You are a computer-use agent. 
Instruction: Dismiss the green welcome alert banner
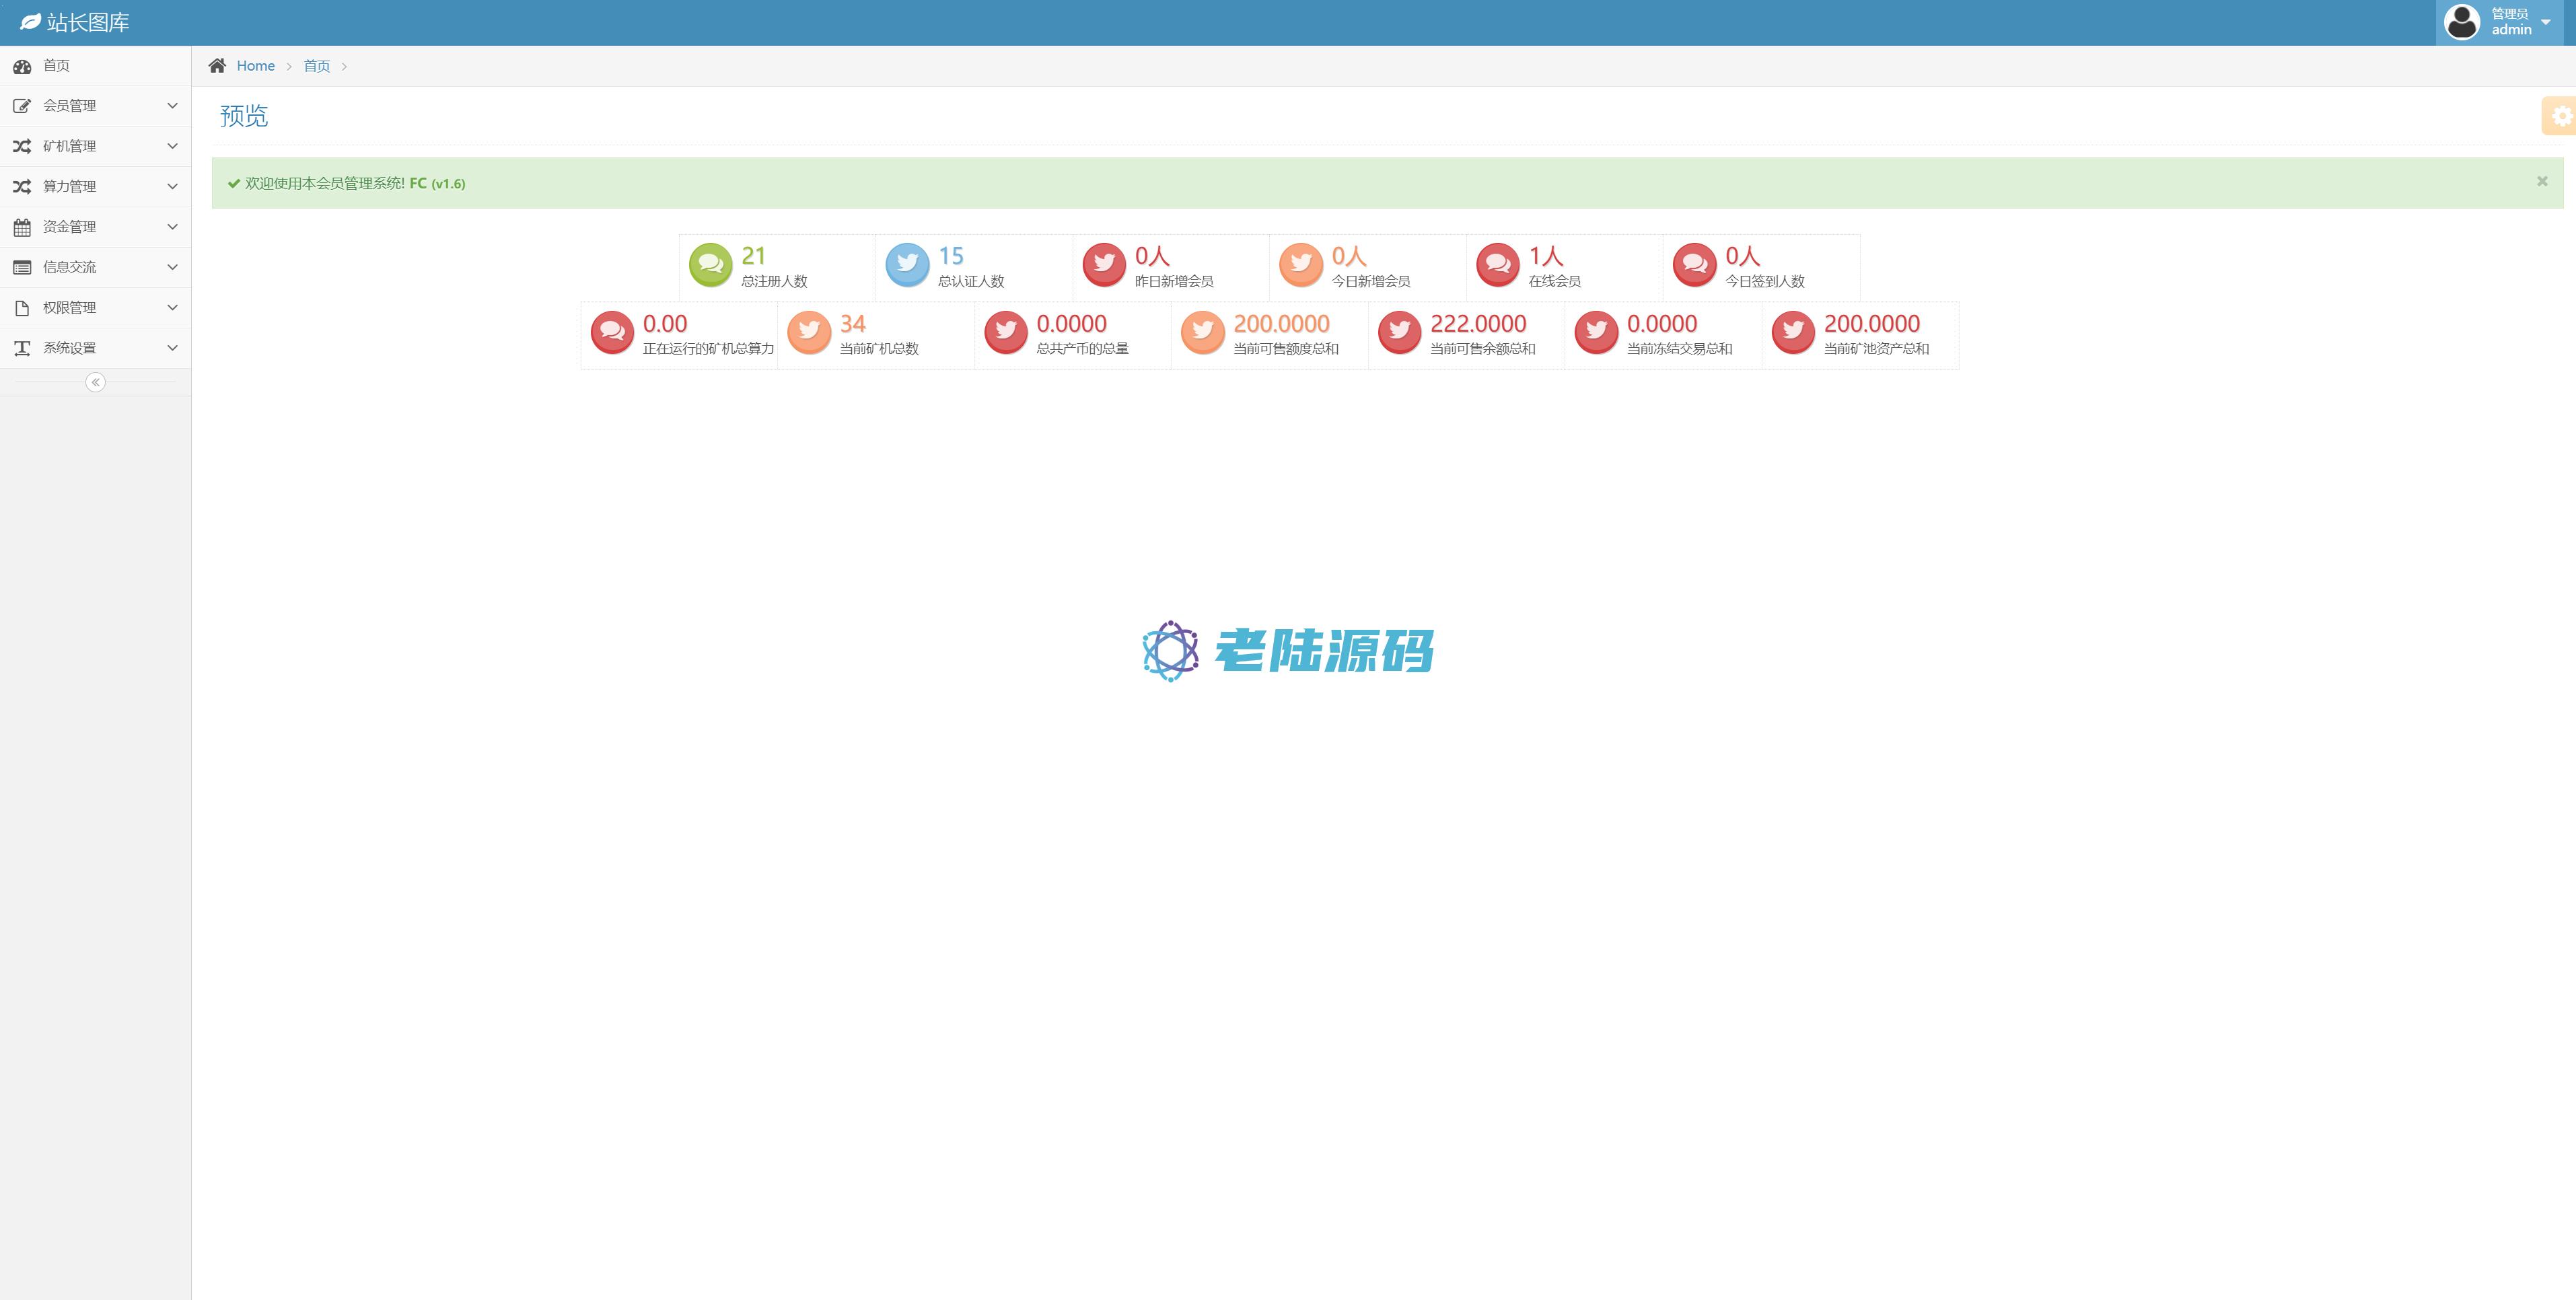(x=2541, y=181)
